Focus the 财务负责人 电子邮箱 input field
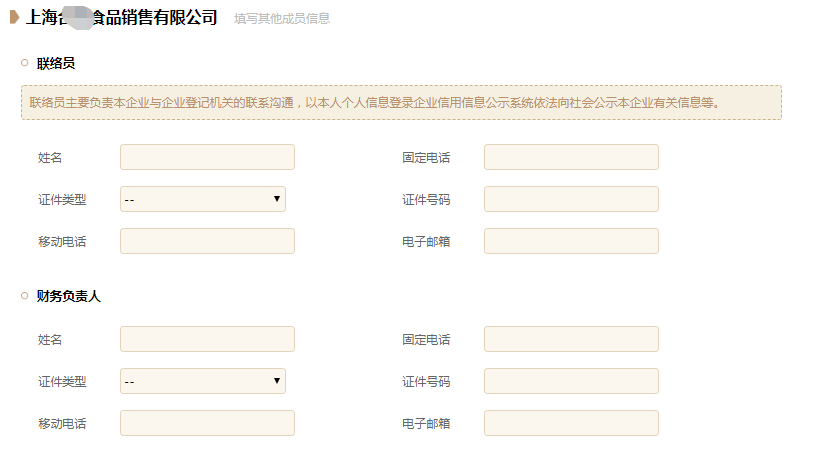 pyautogui.click(x=571, y=423)
